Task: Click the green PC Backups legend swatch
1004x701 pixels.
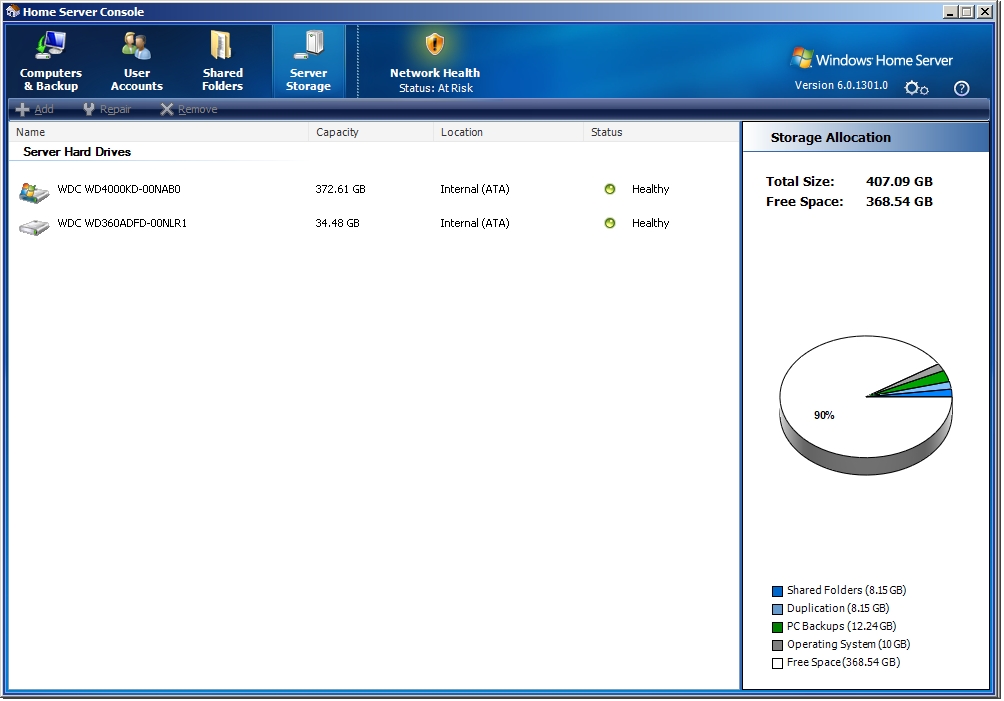Action: 777,627
